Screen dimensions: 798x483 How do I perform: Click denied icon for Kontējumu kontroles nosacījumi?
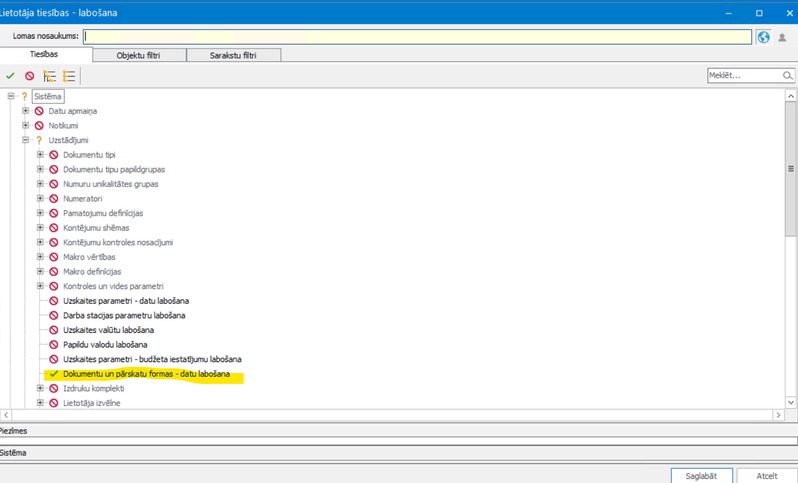pyautogui.click(x=53, y=242)
